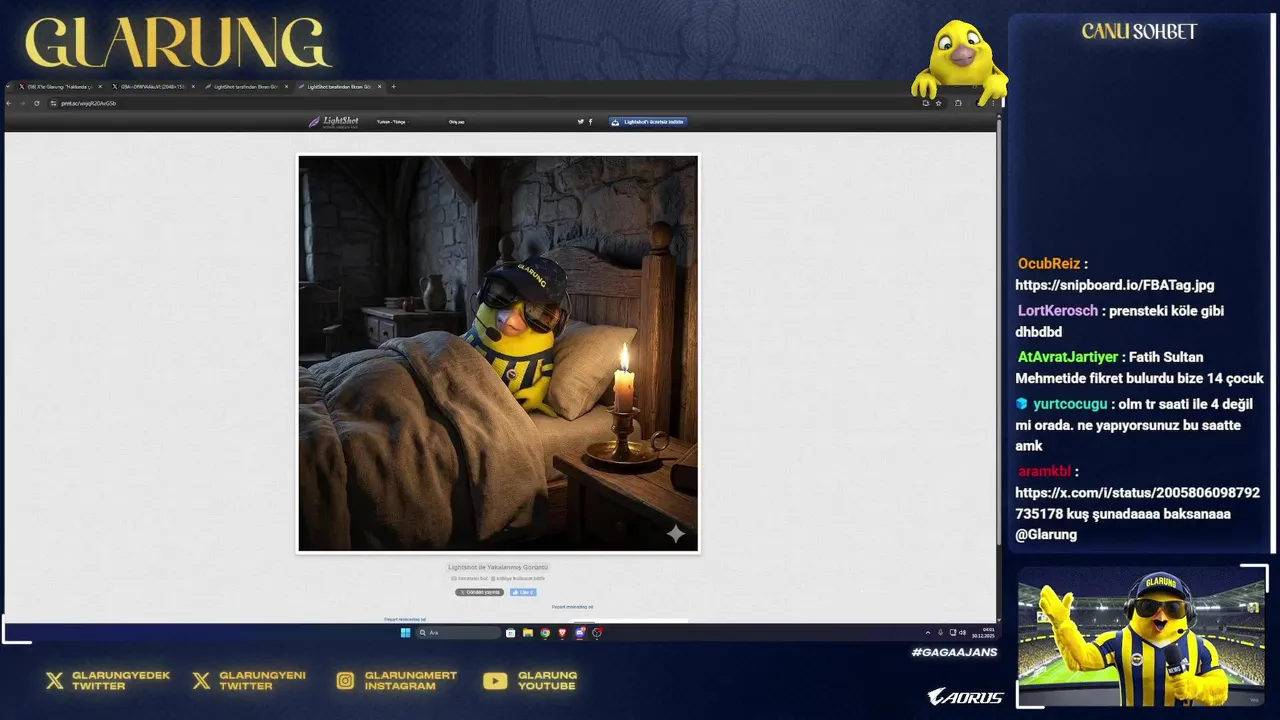Go back in browser history
This screenshot has height=720, width=1280.
(9, 103)
